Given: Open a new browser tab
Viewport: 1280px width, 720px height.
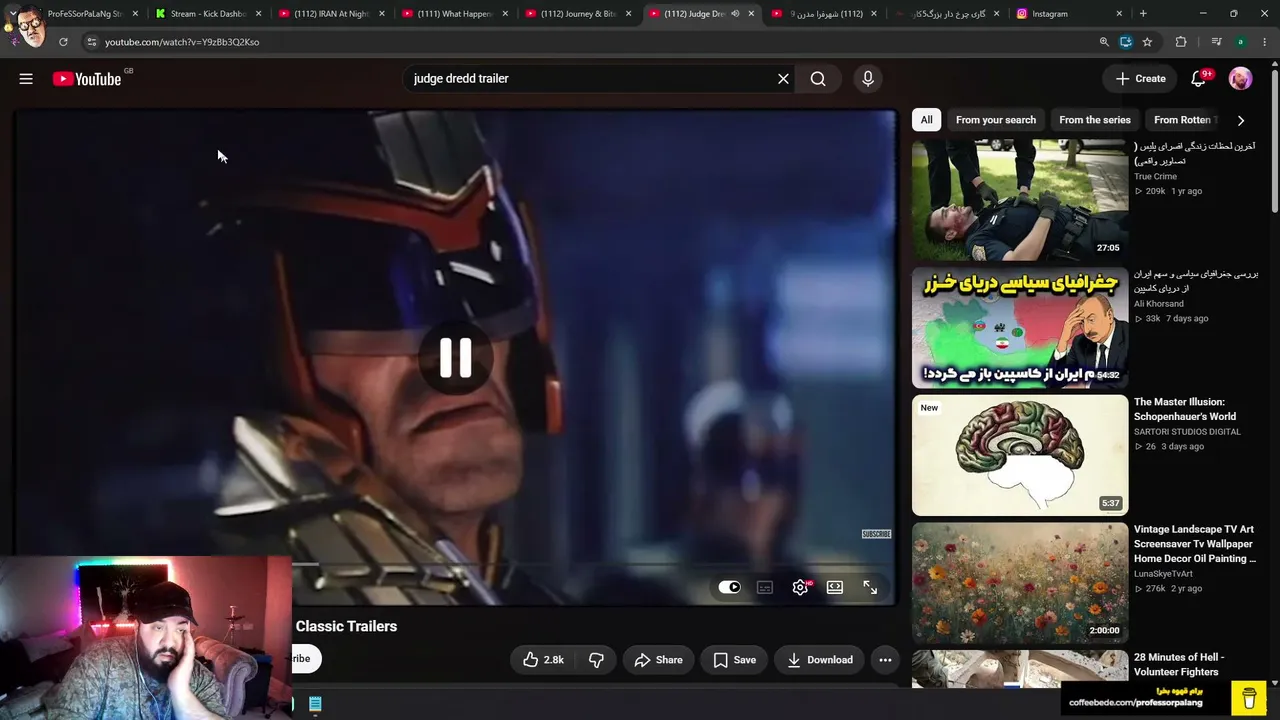Looking at the screenshot, I should [1143, 14].
